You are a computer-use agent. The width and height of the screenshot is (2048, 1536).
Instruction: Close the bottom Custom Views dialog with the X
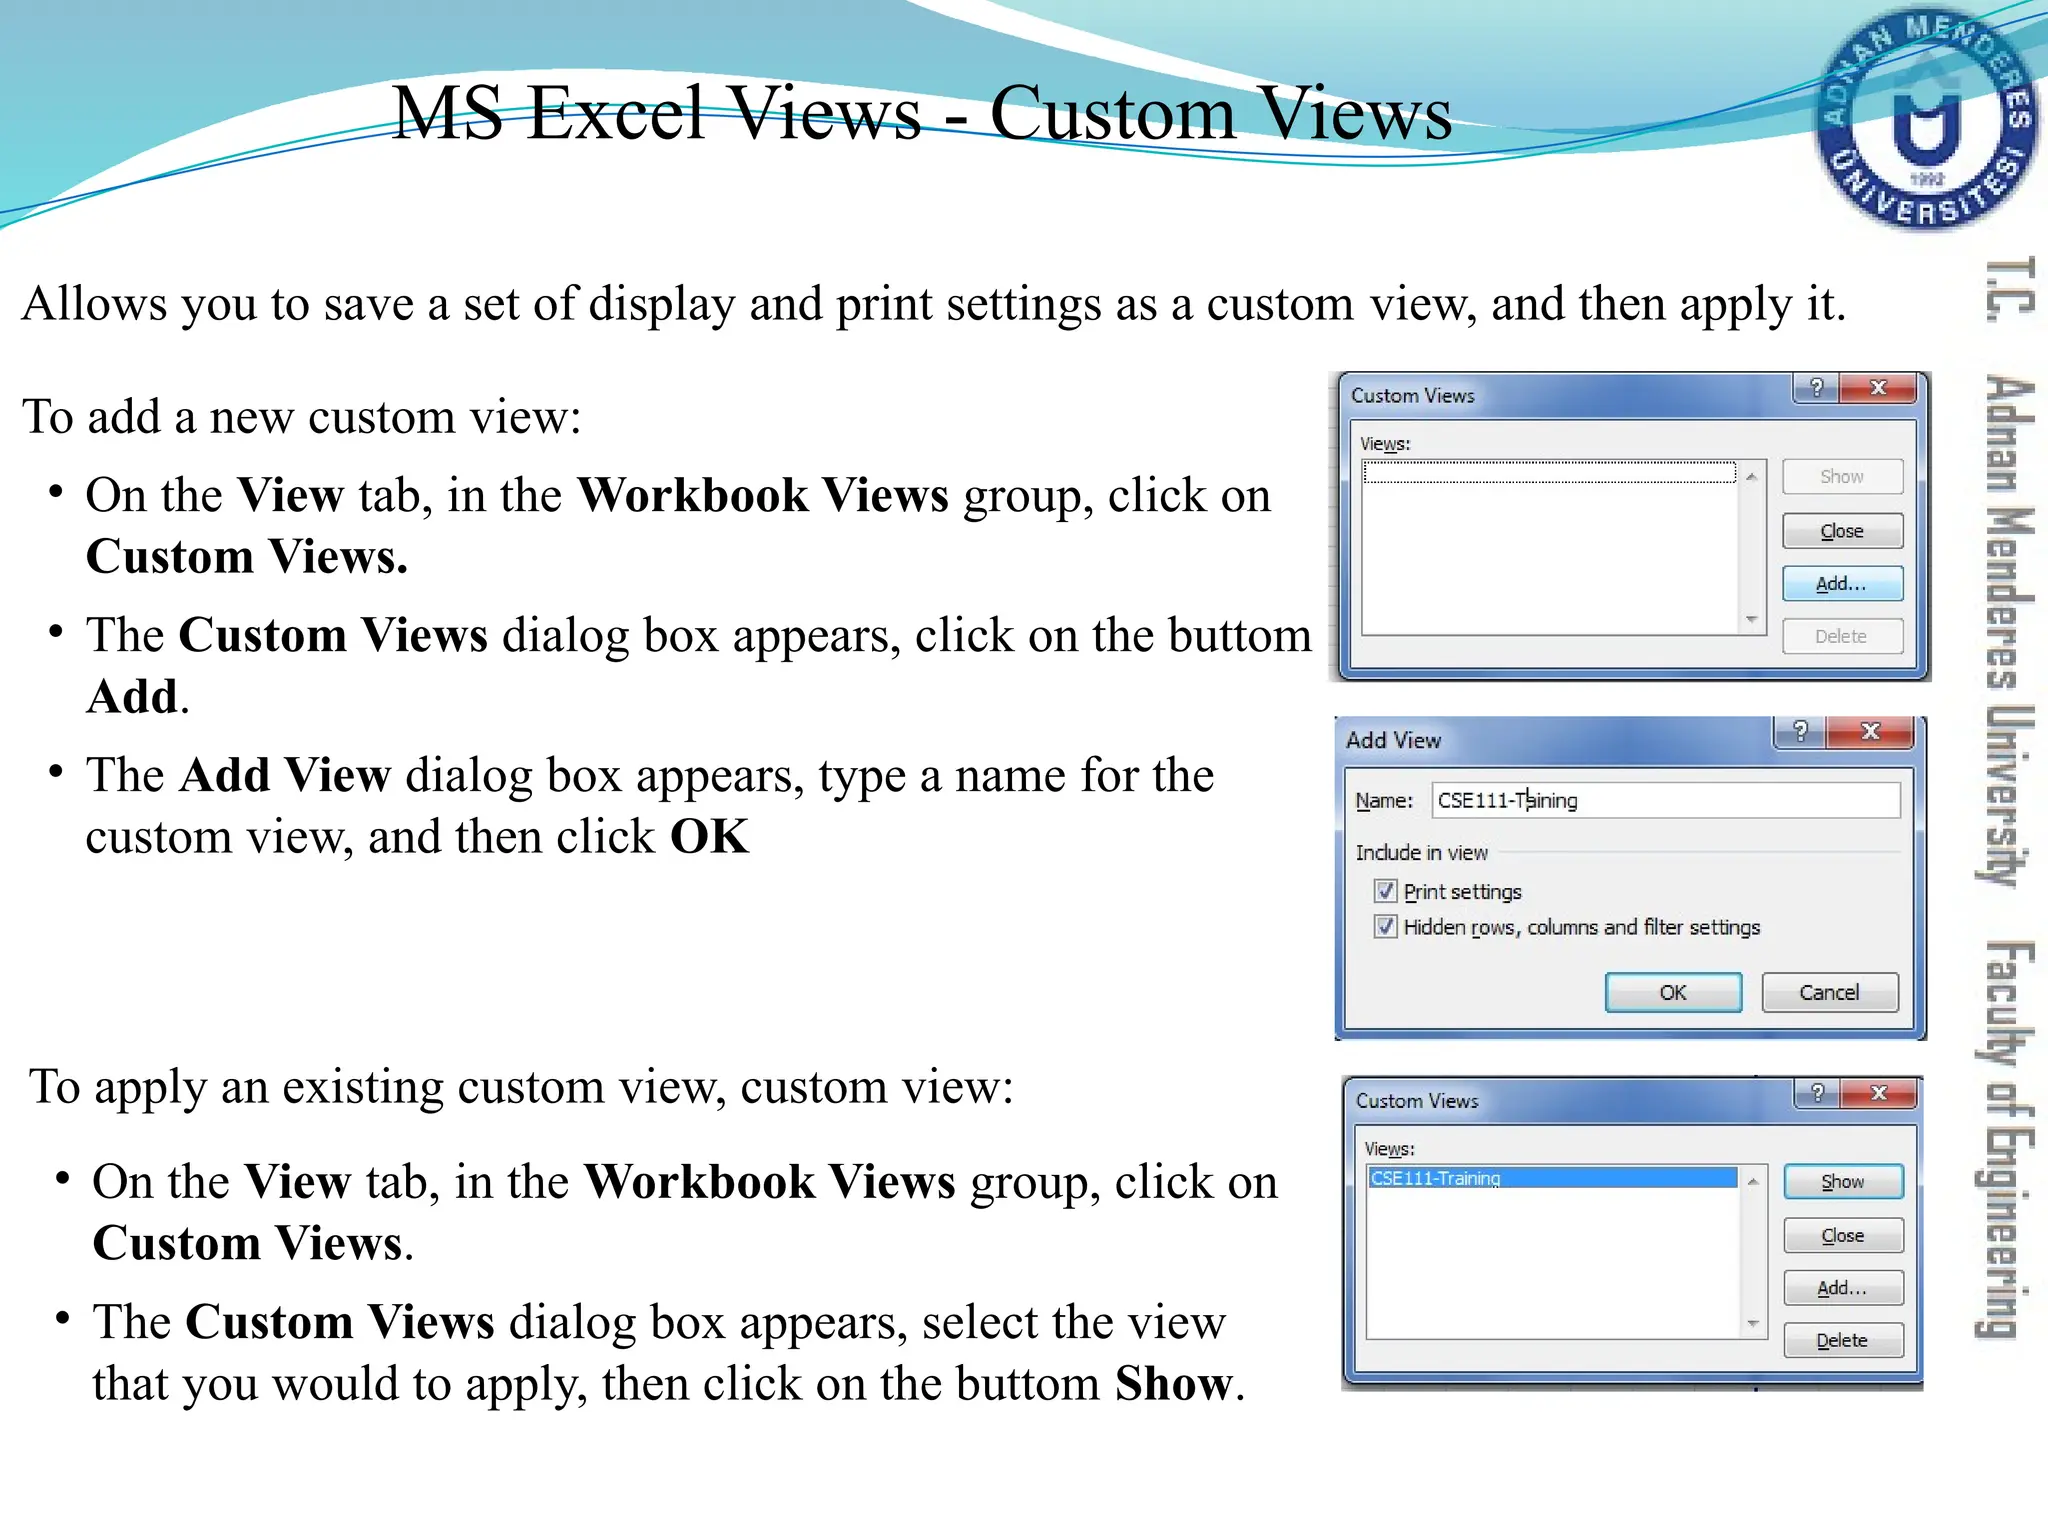pos(1879,1093)
